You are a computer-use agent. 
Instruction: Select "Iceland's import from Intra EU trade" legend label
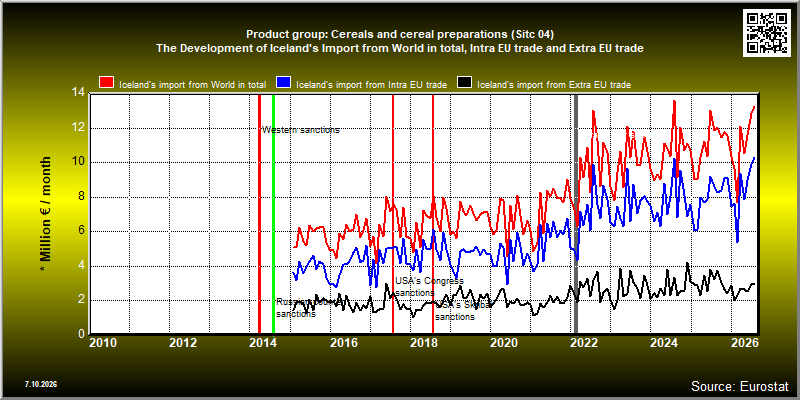372,85
